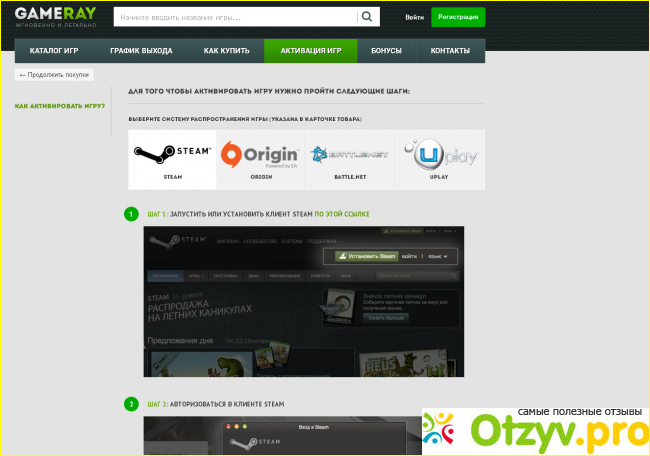Click the 'Выберите систему распространения игры' text

[x=245, y=119]
